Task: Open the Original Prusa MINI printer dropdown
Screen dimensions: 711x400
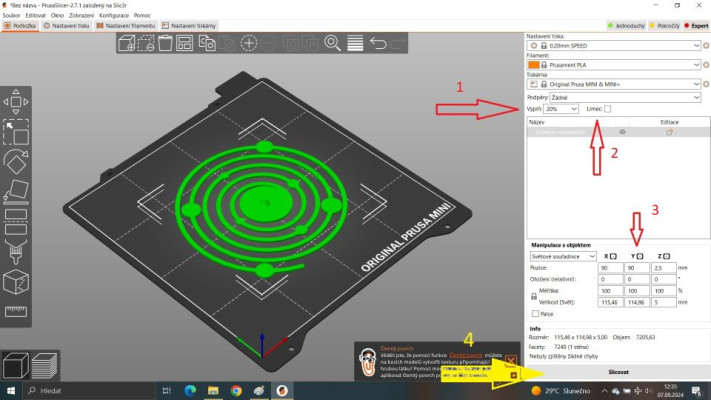Action: pos(614,84)
